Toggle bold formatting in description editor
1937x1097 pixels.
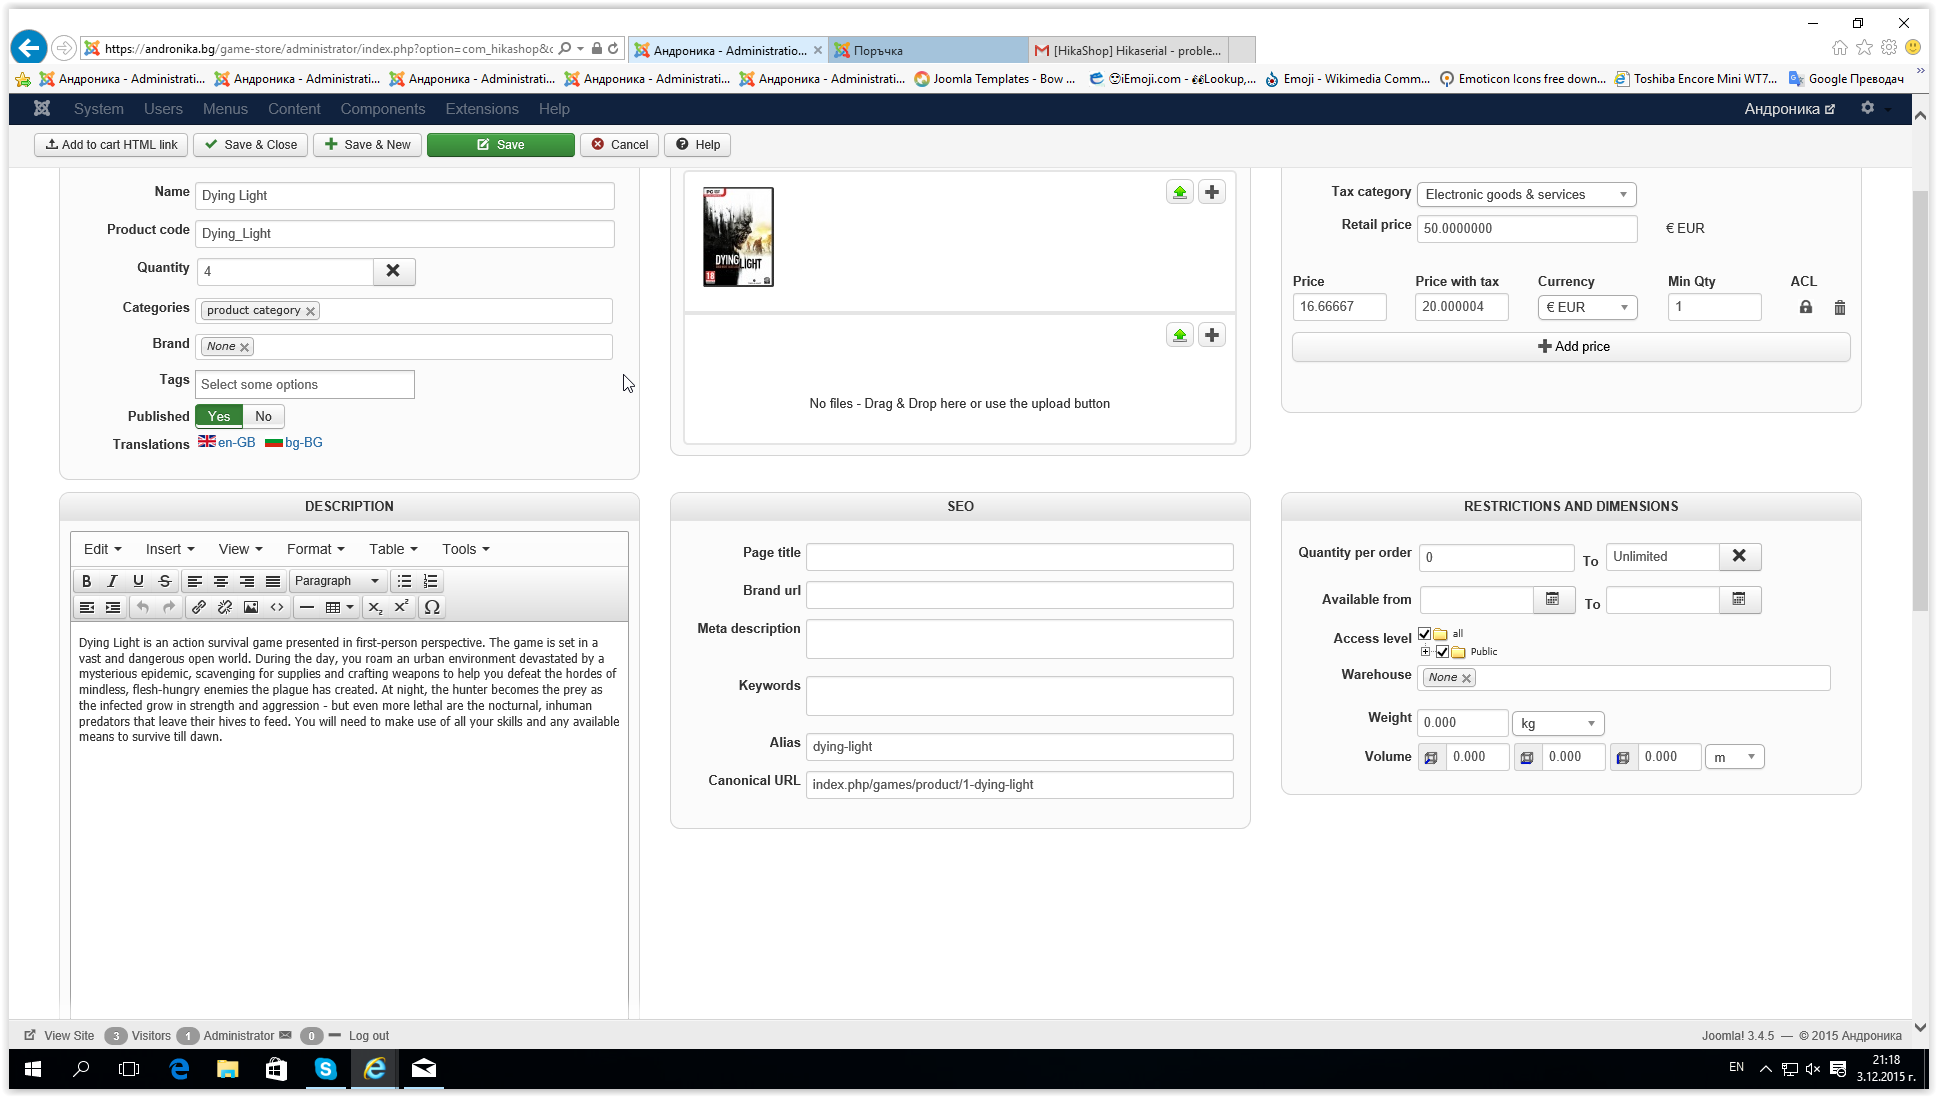tap(86, 581)
